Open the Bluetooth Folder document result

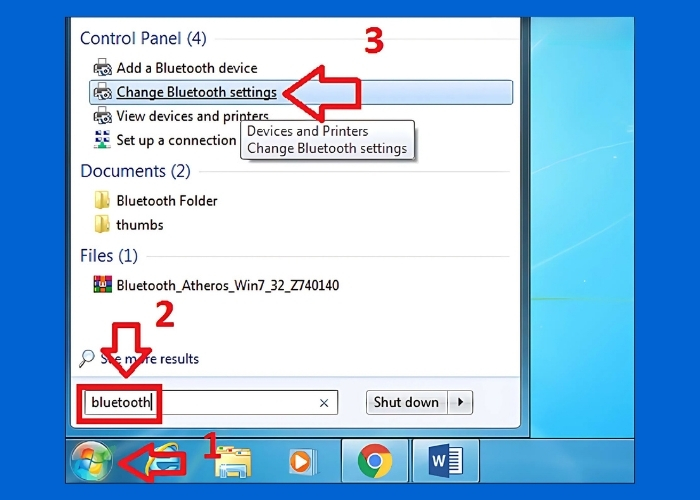click(166, 201)
